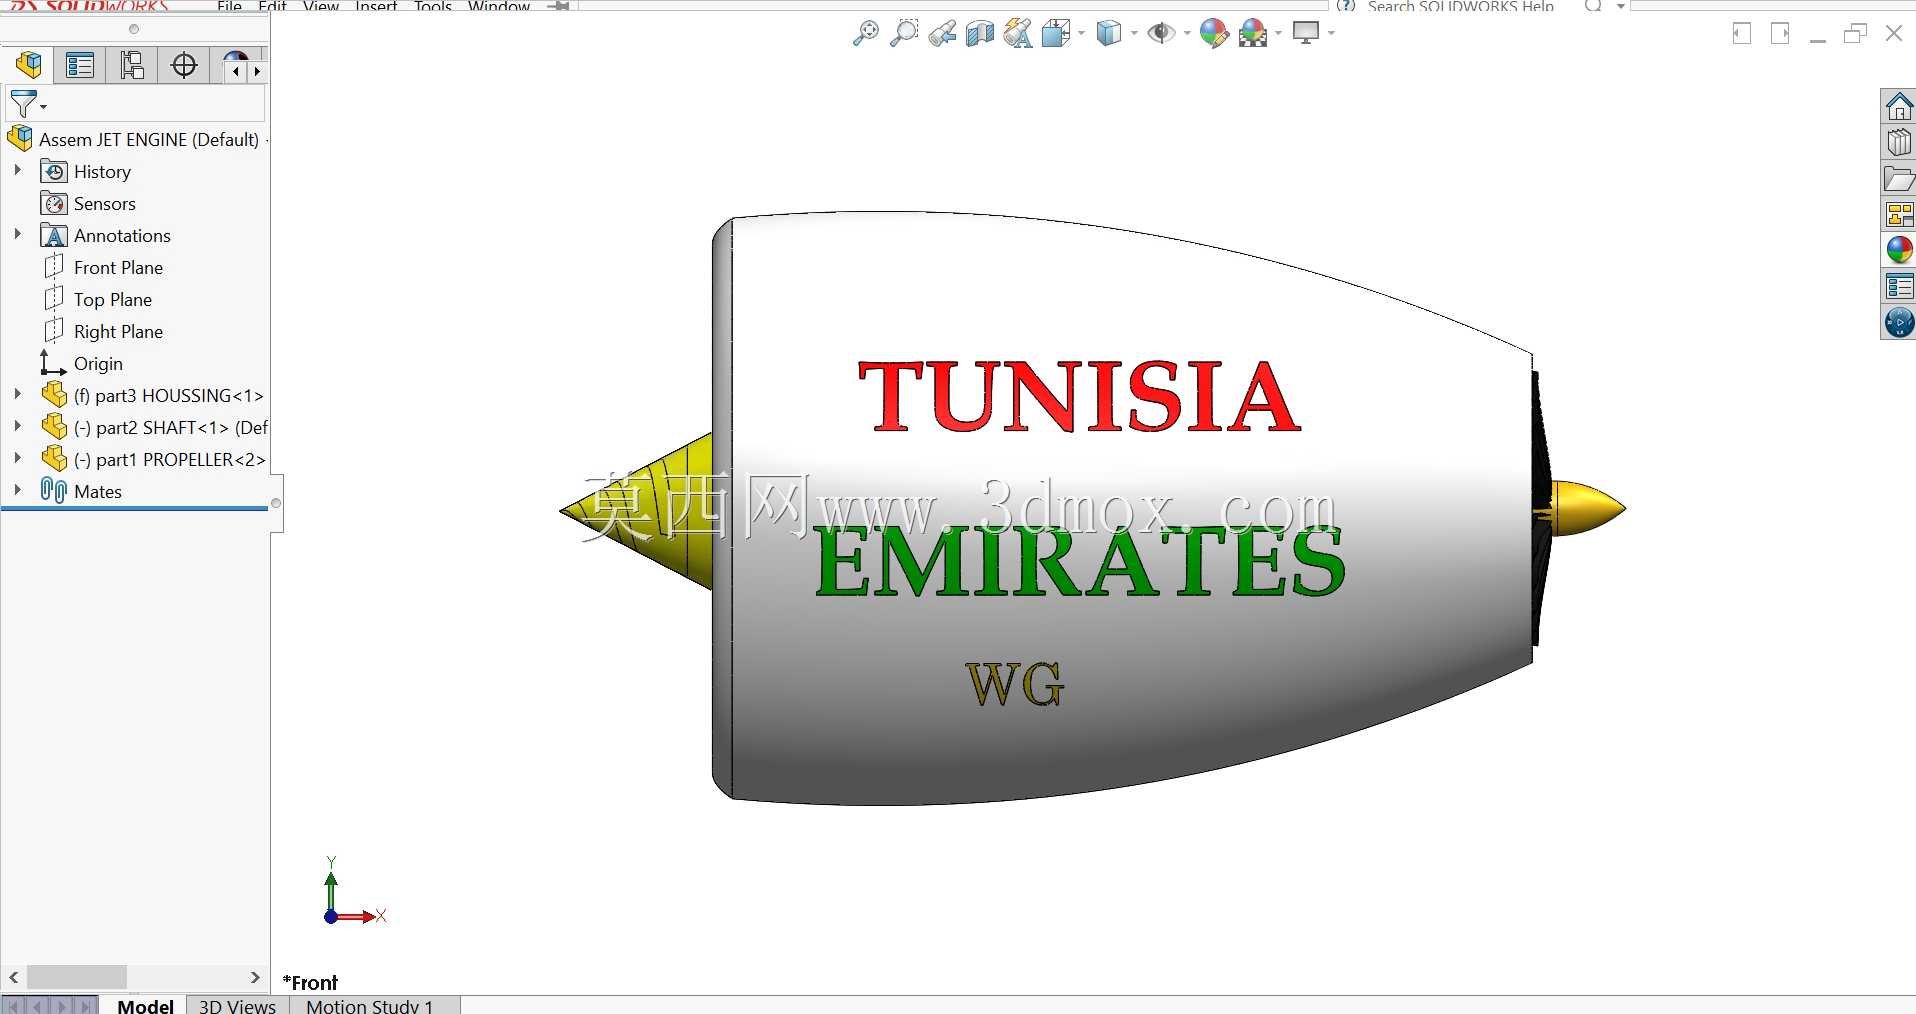Open the FeatureManager Design Tree tab
Viewport: 1916px width, 1014px height.
coord(29,65)
